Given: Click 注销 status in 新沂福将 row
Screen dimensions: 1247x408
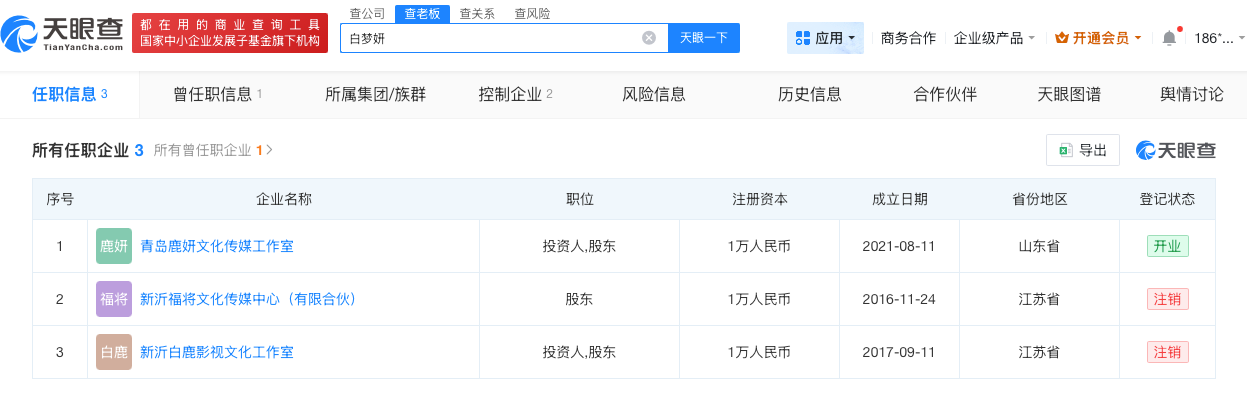Looking at the screenshot, I should 1167,299.
